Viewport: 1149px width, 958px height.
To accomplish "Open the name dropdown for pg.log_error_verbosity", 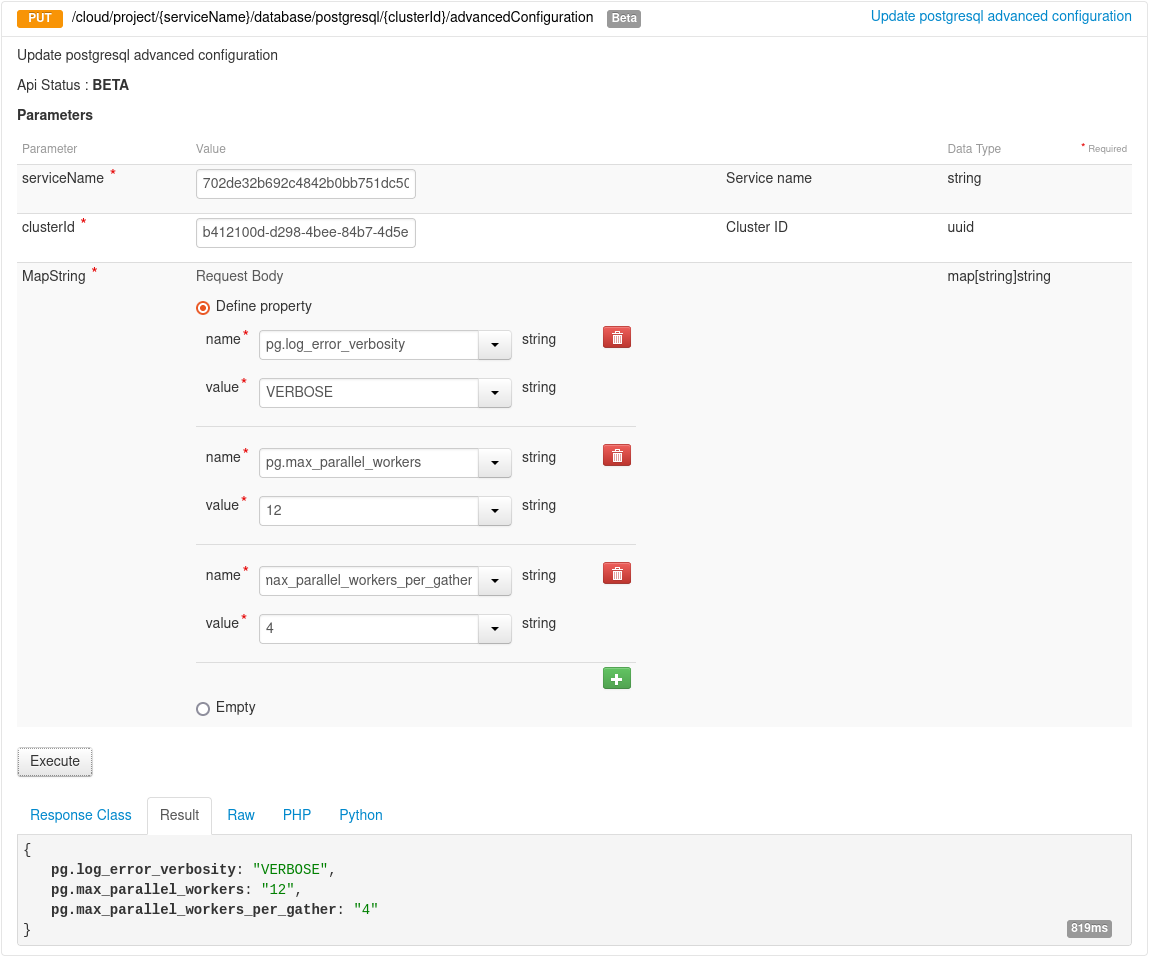I will [494, 344].
